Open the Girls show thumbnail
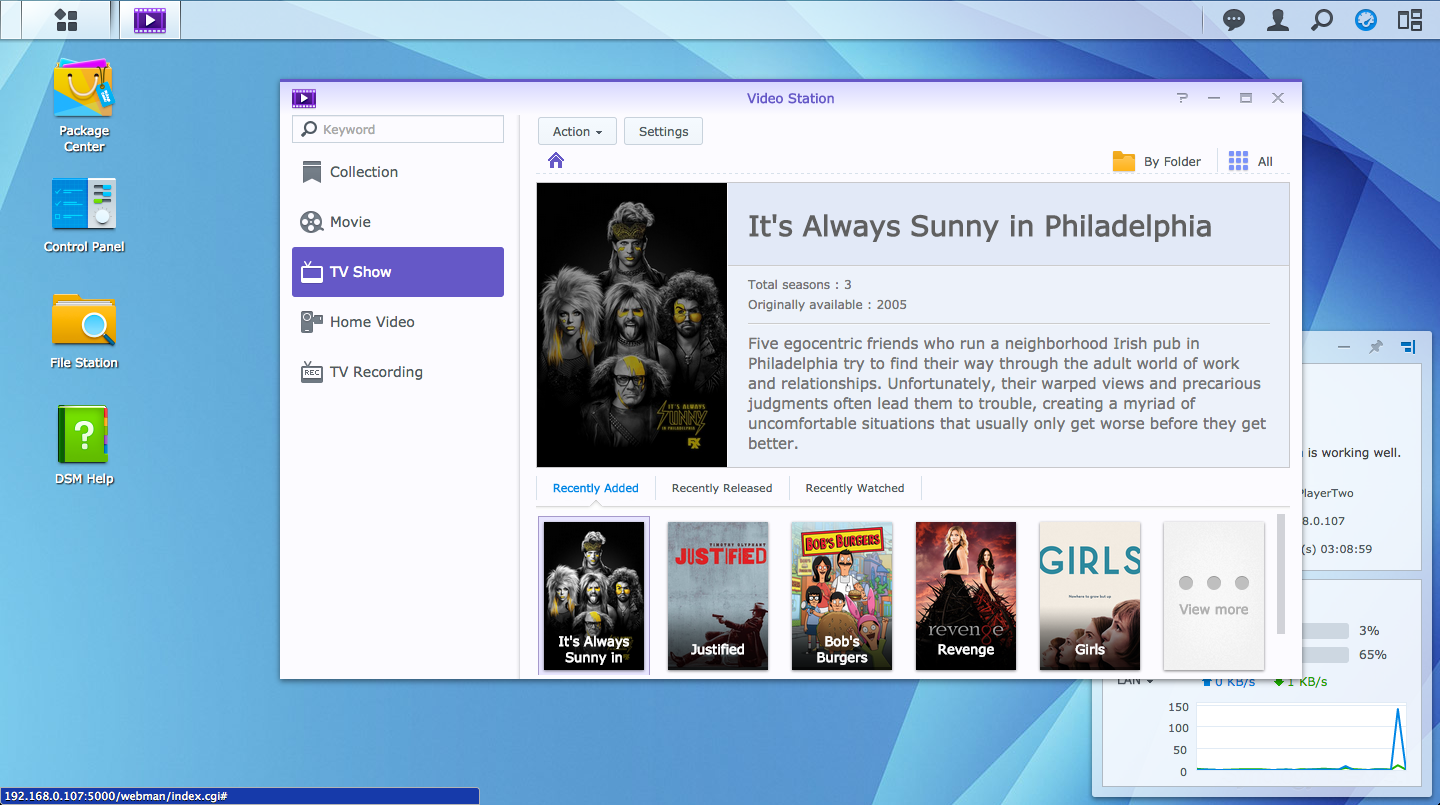The image size is (1440, 805). tap(1090, 596)
